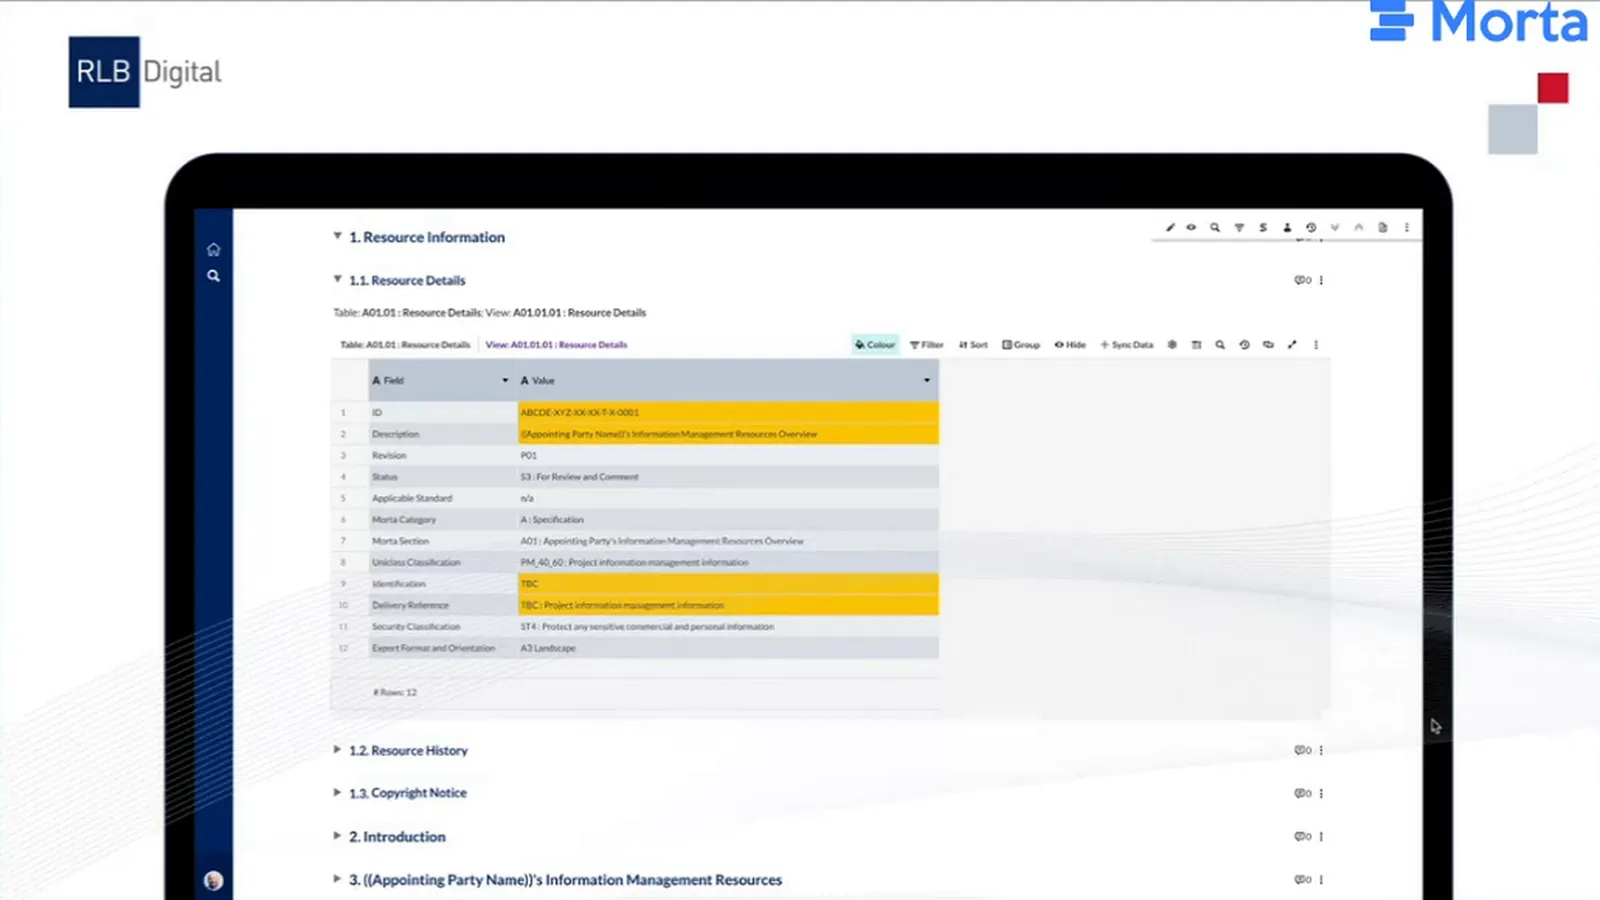Open the table Group button
The width and height of the screenshot is (1600, 900).
(x=1021, y=344)
